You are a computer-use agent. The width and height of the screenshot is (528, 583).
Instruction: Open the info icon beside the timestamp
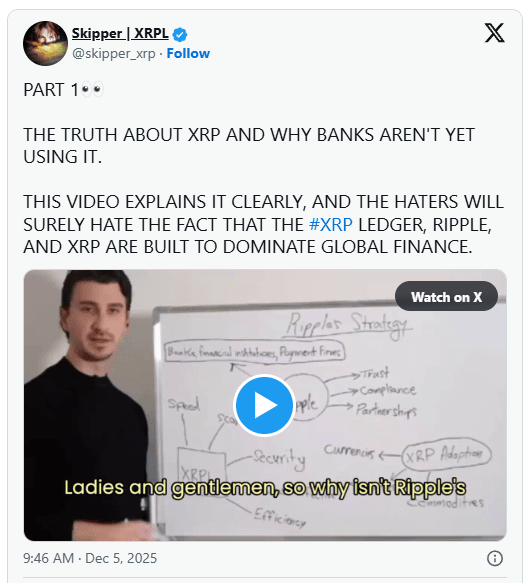(495, 558)
